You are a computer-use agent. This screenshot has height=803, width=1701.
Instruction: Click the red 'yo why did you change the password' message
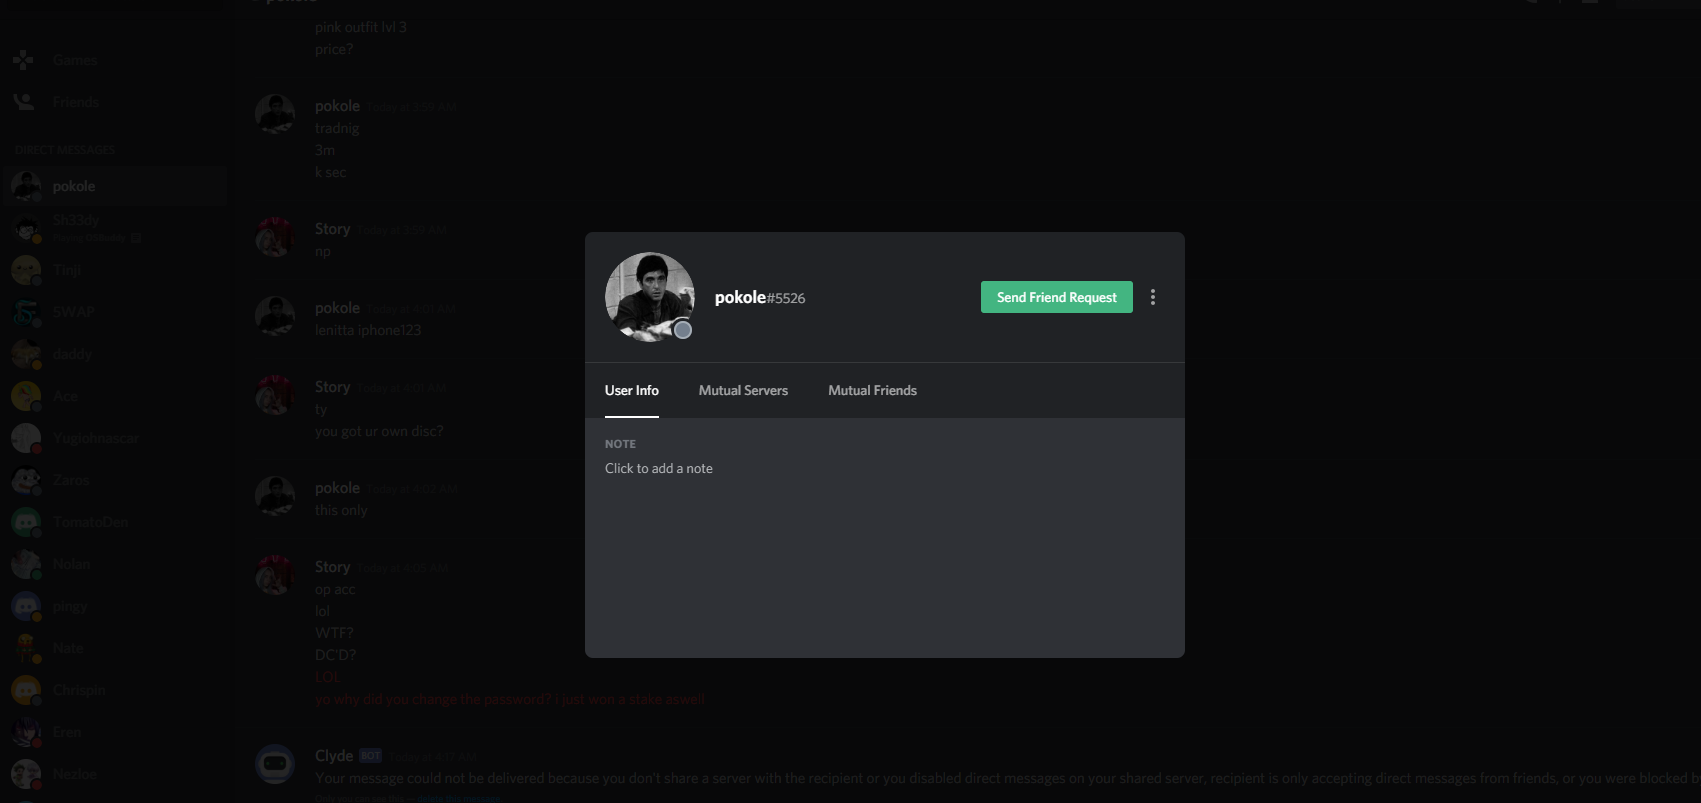pos(510,699)
